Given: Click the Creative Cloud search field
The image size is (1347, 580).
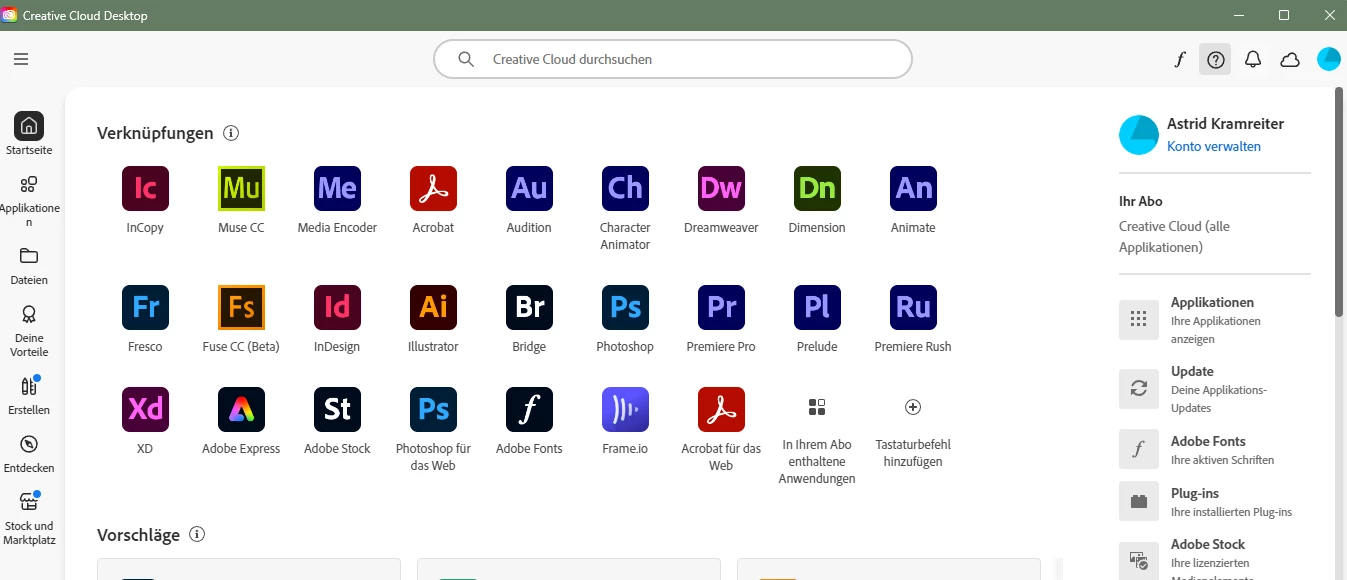Looking at the screenshot, I should click(x=673, y=59).
